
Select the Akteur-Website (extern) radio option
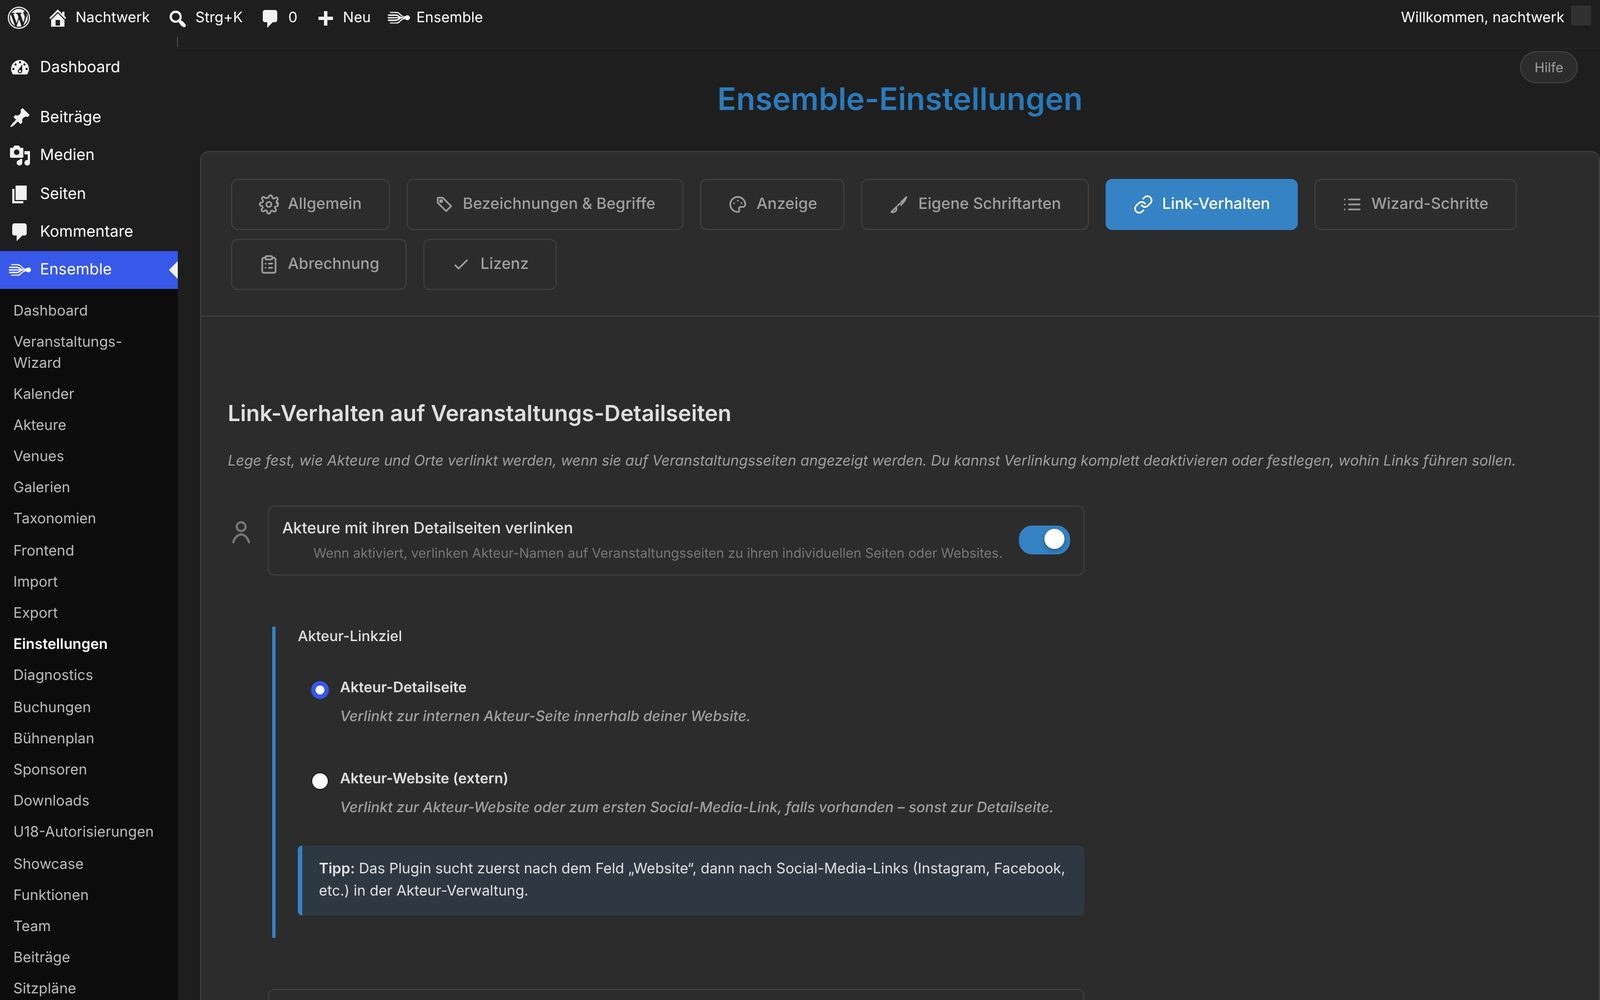pyautogui.click(x=320, y=780)
